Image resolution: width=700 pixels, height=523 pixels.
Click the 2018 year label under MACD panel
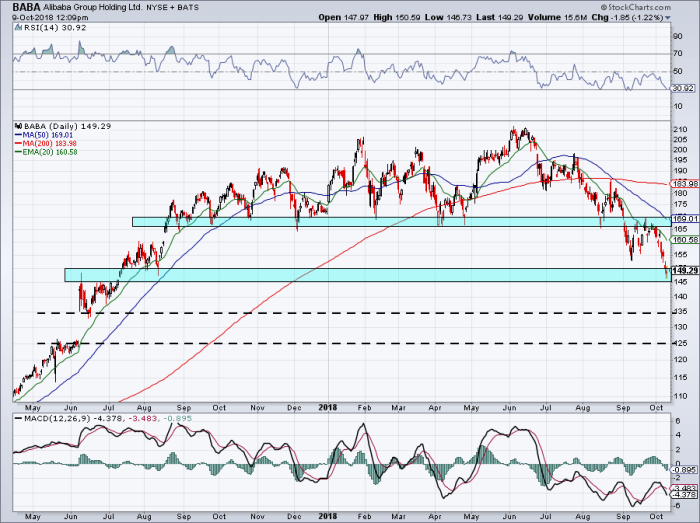coord(328,516)
